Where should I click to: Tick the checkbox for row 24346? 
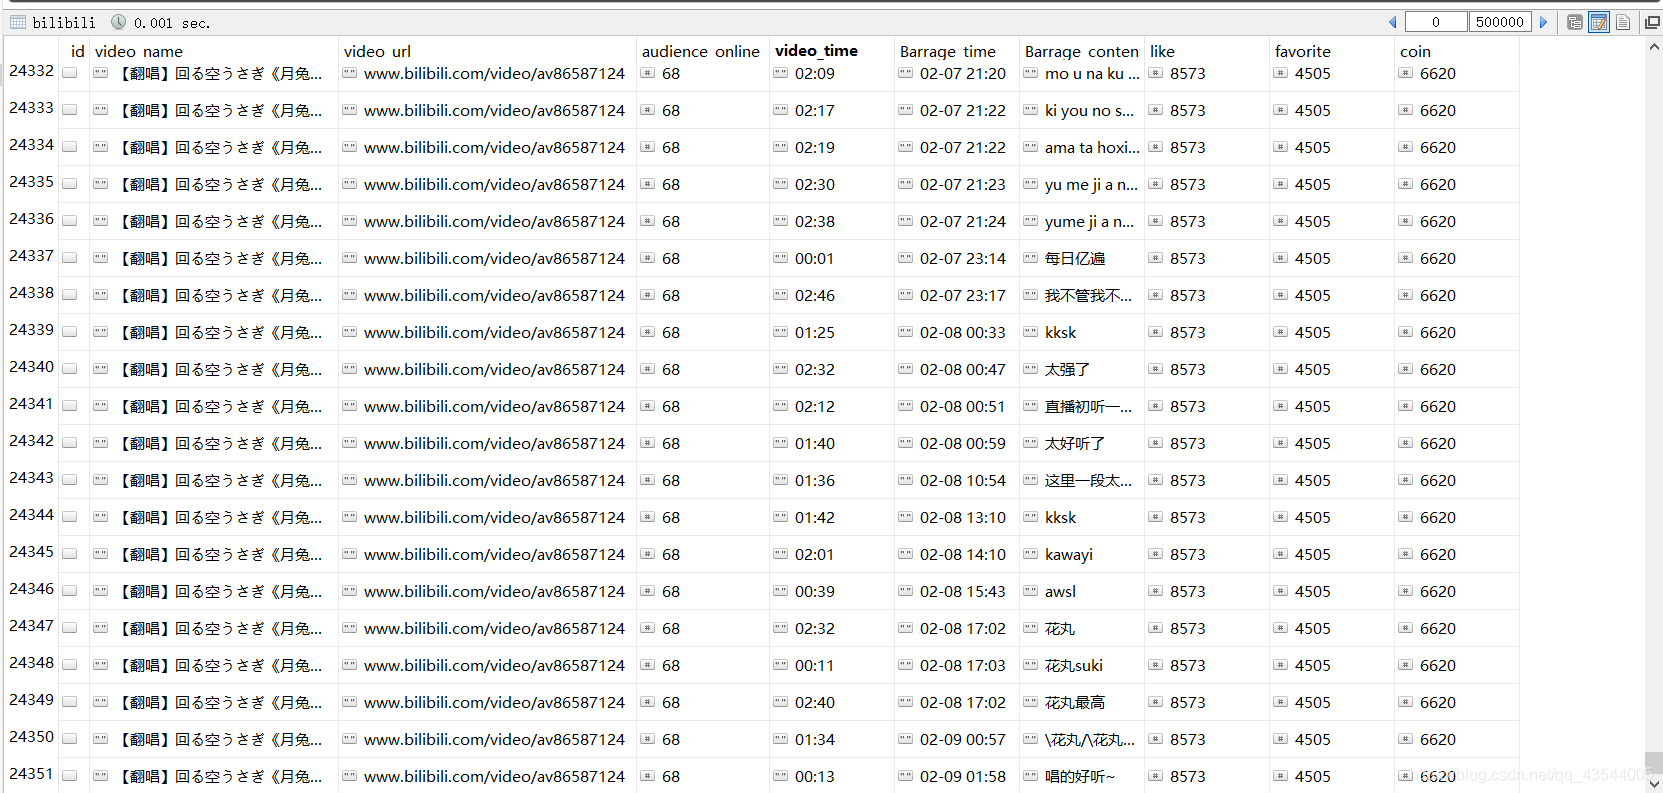70,591
